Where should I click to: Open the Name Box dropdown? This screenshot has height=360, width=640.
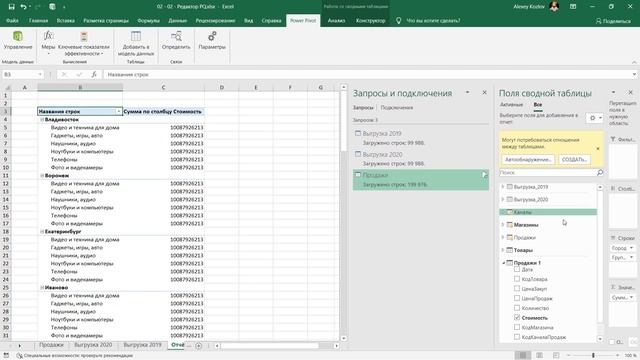pos(40,74)
